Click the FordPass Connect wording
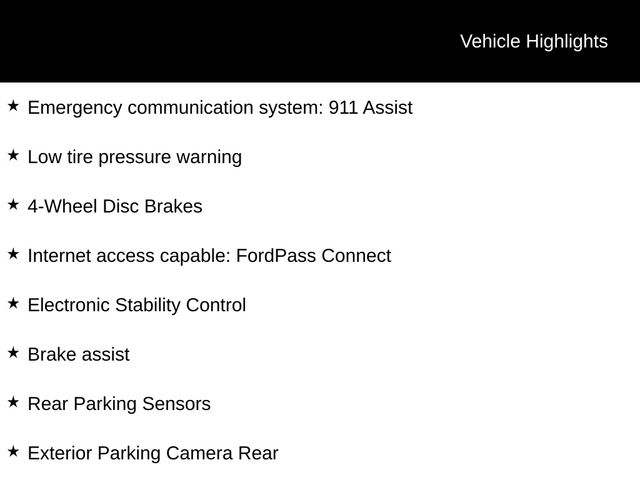Screen dimensions: 640x480 point(313,256)
